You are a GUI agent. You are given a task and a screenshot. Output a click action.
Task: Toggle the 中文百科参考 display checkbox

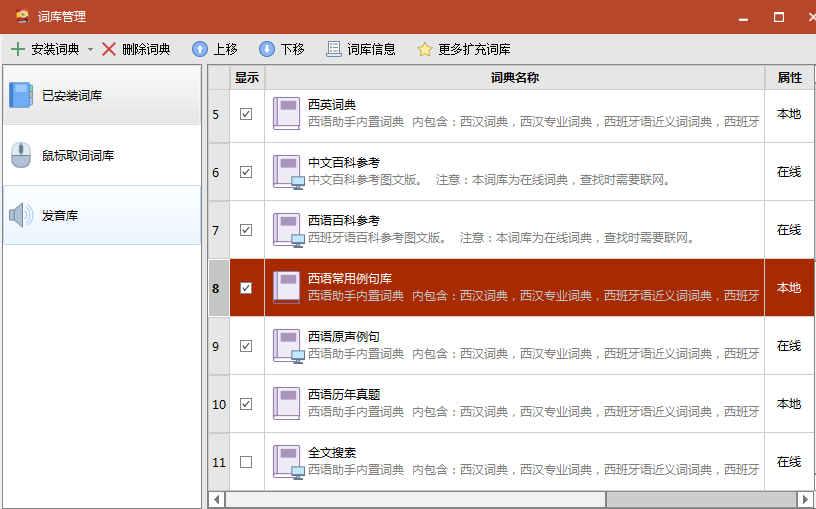point(246,172)
